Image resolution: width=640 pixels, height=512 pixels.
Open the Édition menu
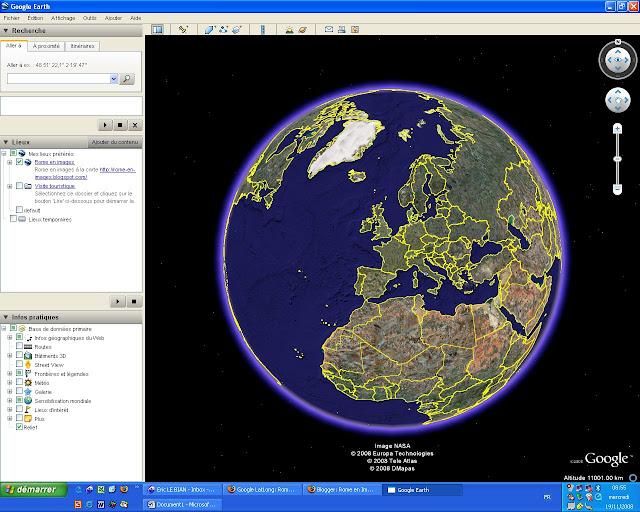pyautogui.click(x=35, y=18)
